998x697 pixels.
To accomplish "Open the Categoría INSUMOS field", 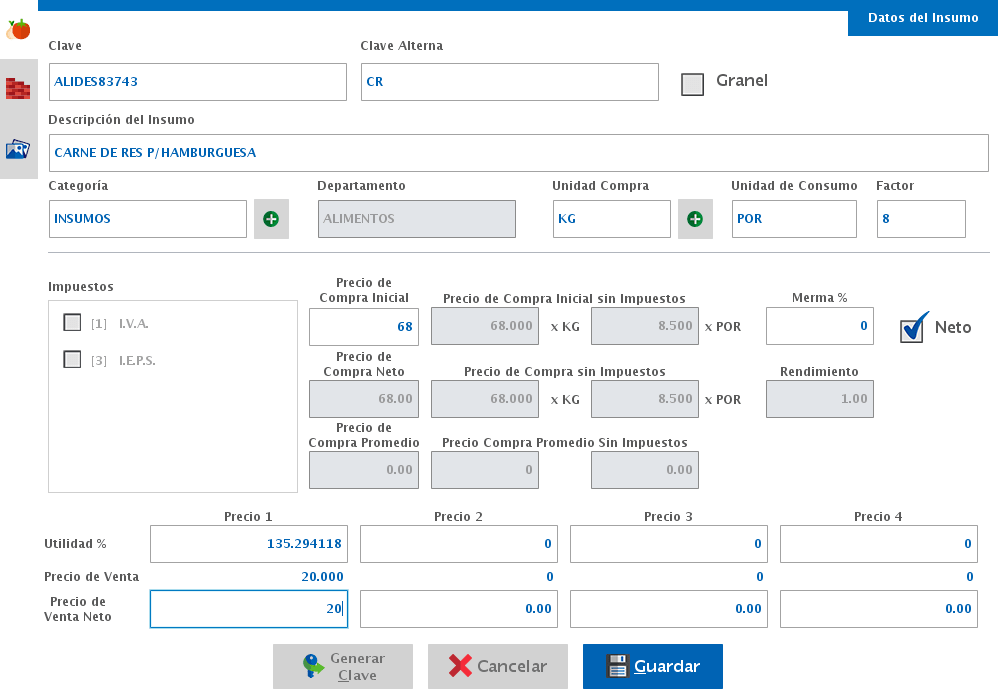I will 147,219.
